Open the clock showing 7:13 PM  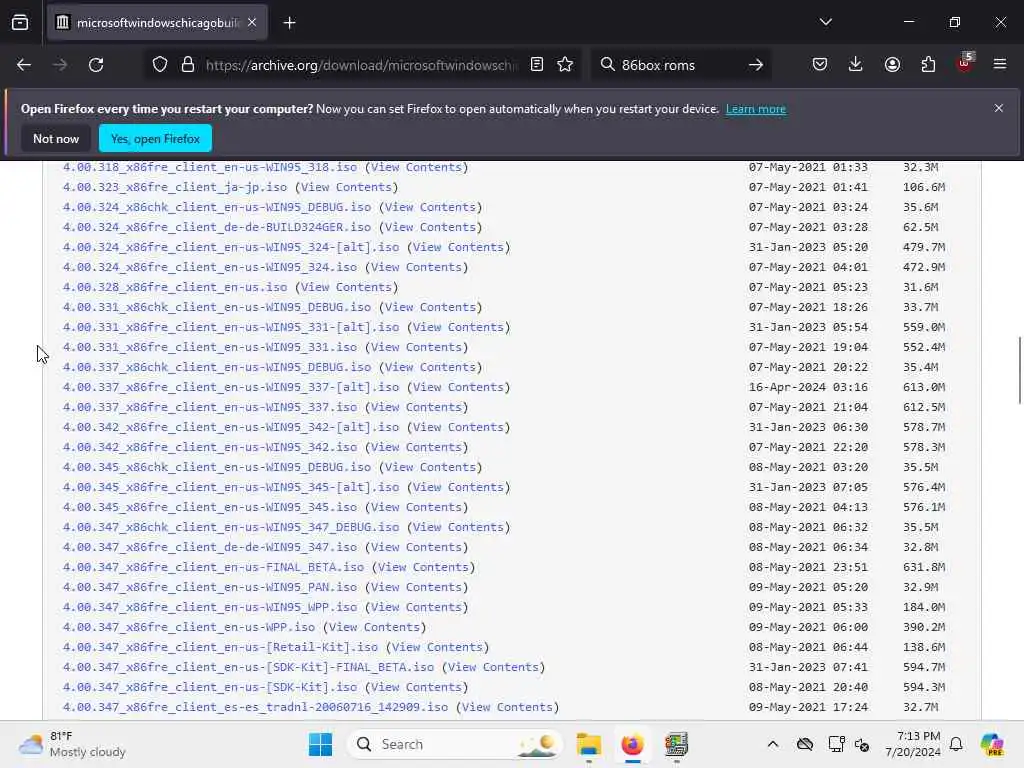[913, 744]
